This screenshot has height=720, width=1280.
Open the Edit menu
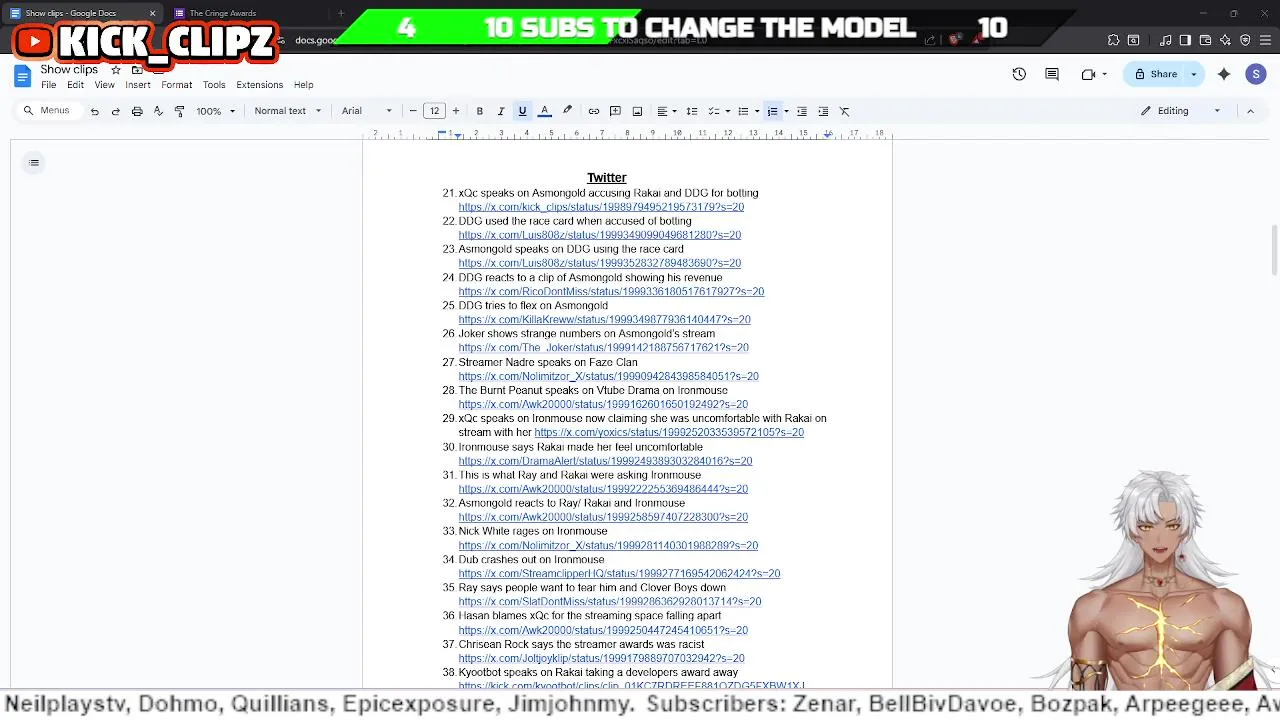click(75, 85)
